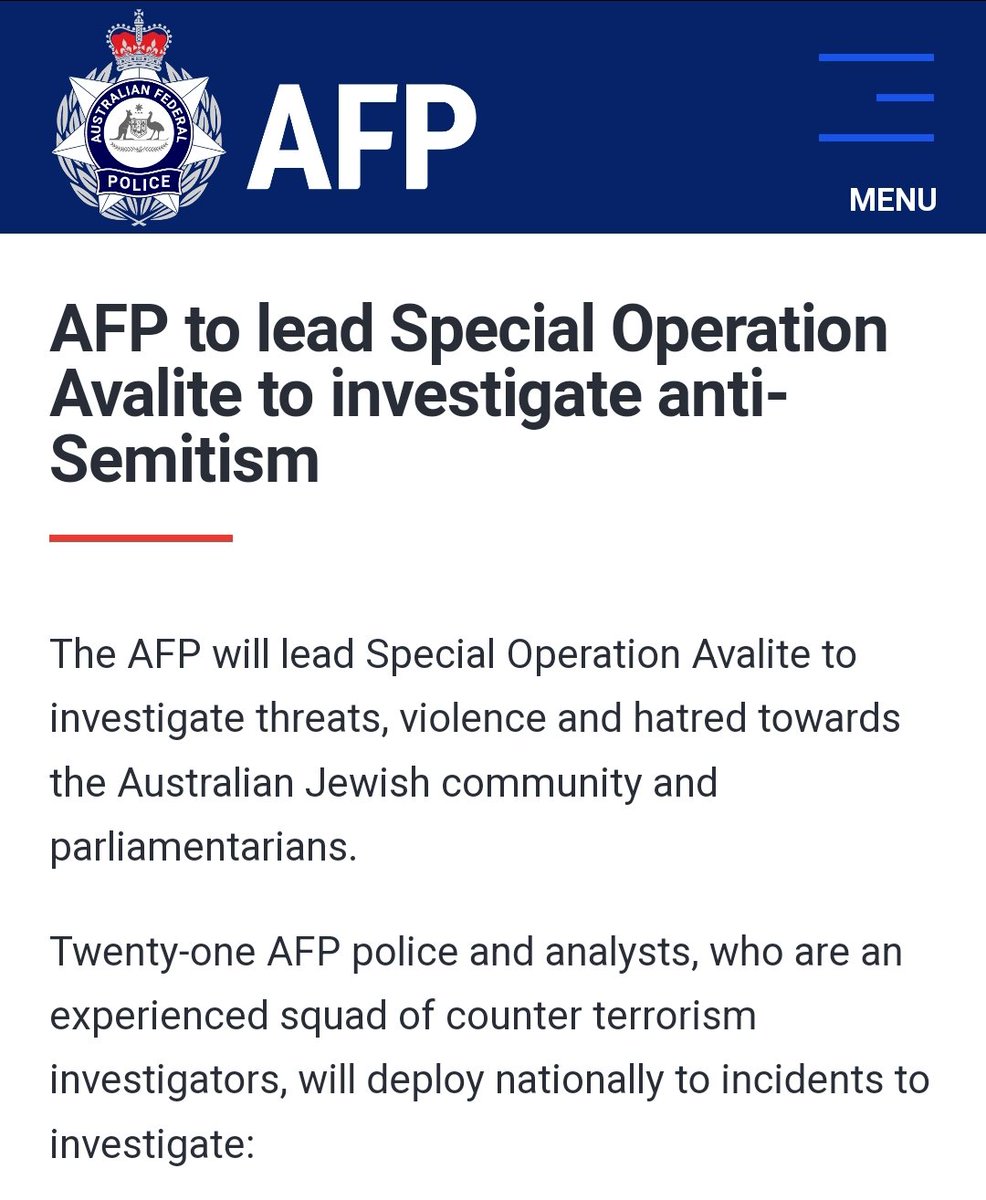Click the red divider line under headline
986x1200 pixels.
click(x=141, y=538)
